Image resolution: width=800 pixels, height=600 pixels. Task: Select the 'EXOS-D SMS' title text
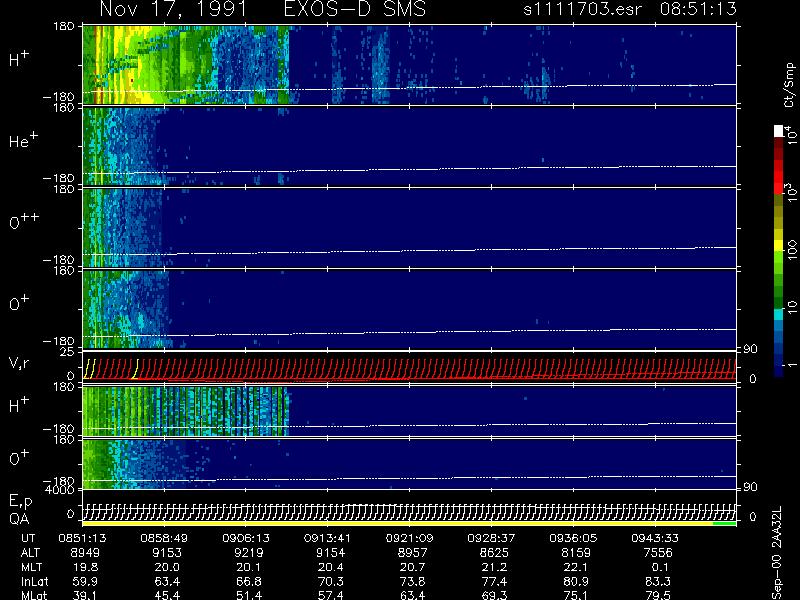[355, 9]
